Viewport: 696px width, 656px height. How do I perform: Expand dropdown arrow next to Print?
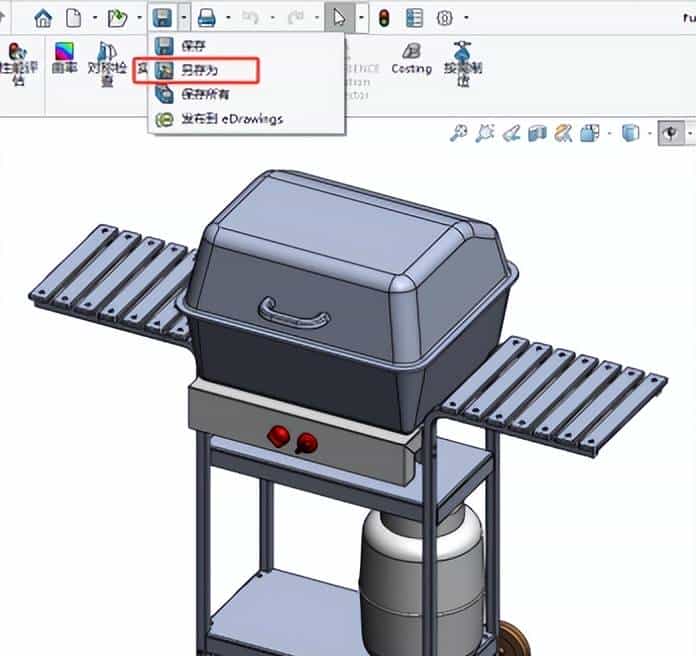[x=228, y=18]
